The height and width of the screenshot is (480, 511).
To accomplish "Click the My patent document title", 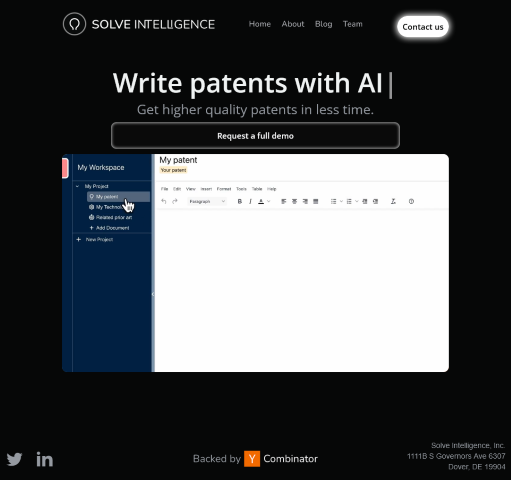I will [178, 160].
